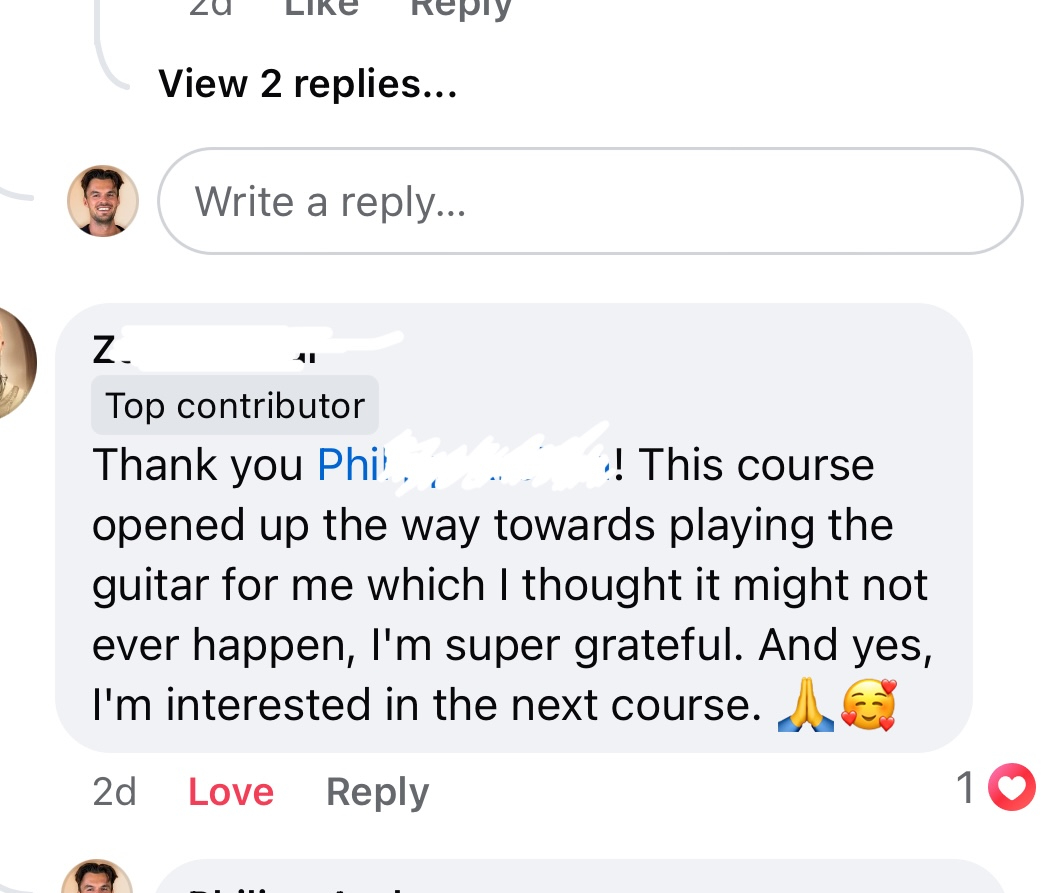Click the partially visible avatar at the bottom
Image resolution: width=1060 pixels, height=893 pixels.
[98, 878]
